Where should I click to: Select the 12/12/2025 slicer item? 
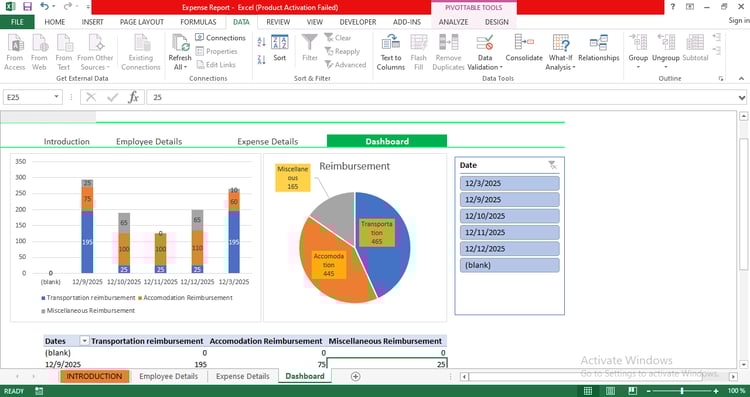(x=509, y=249)
